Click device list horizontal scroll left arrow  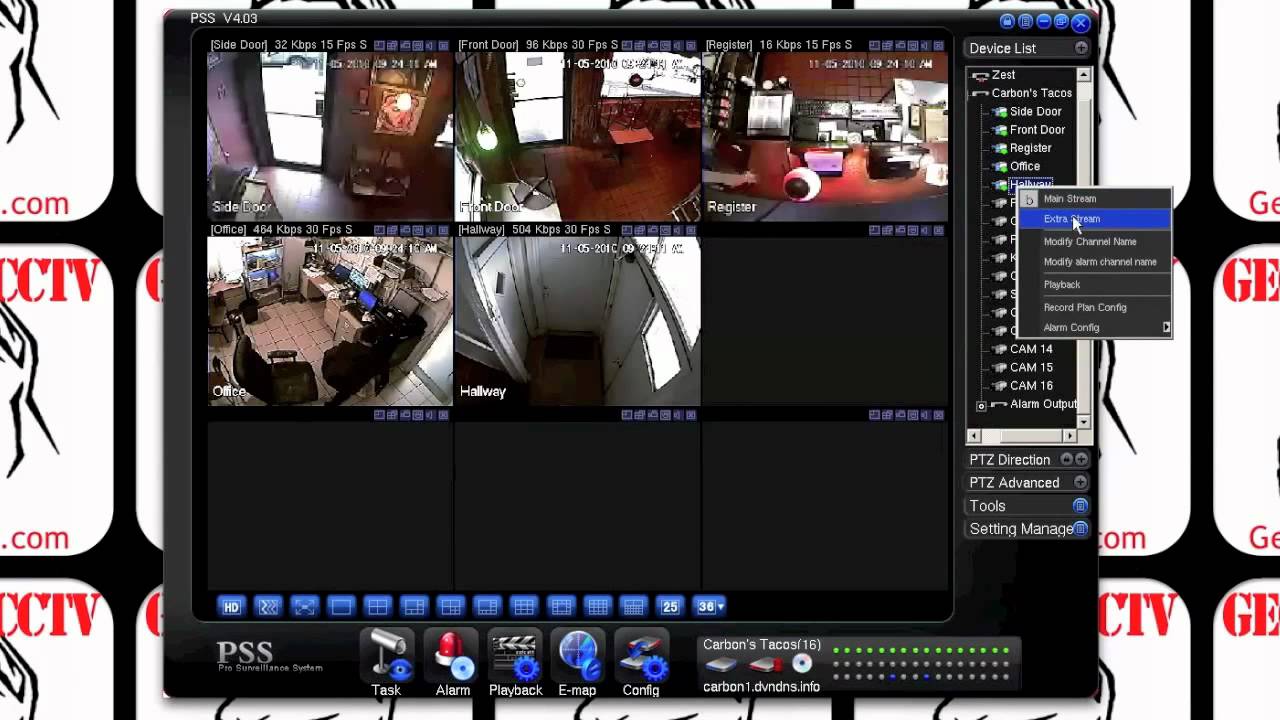pyautogui.click(x=974, y=436)
